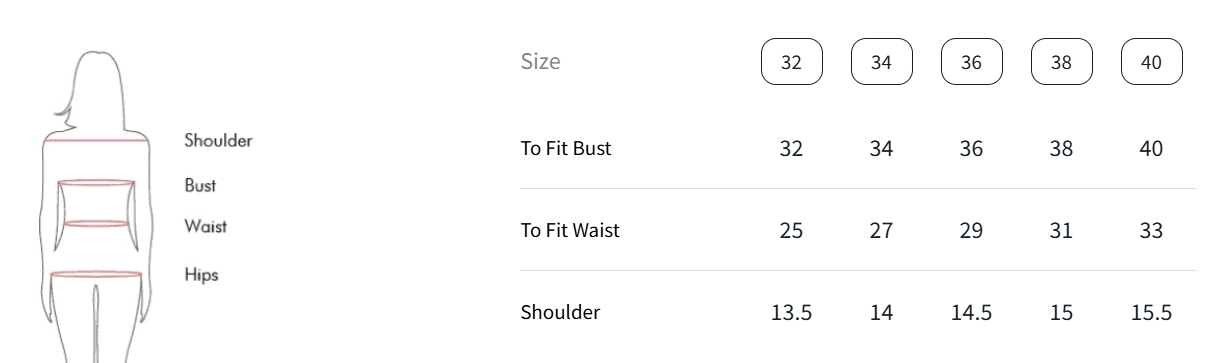
Task: Pick size 38 option
Action: pyautogui.click(x=1061, y=62)
